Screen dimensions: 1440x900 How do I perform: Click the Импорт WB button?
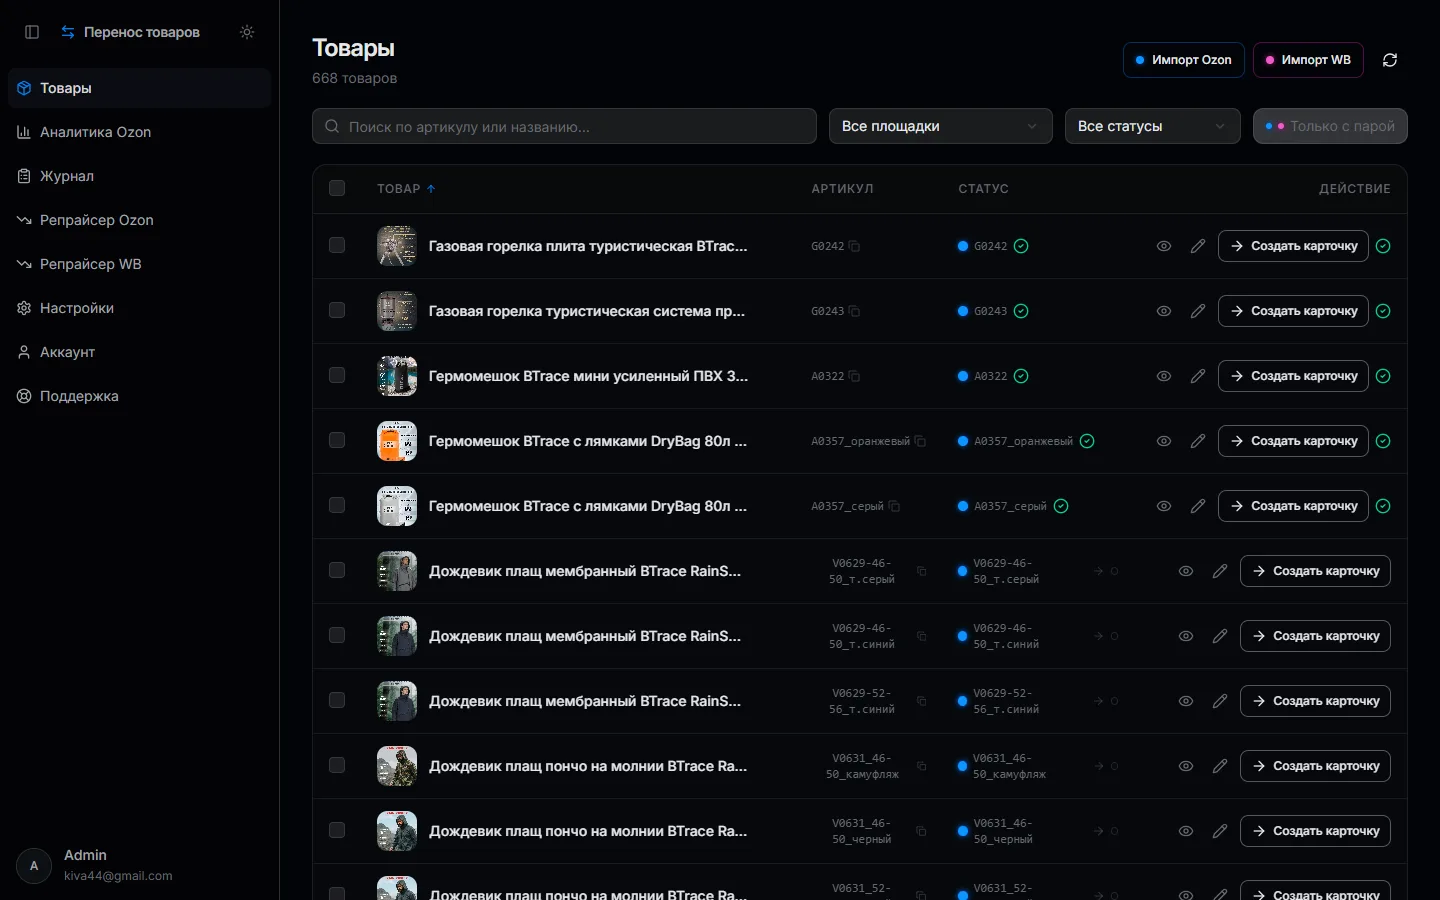click(1308, 60)
